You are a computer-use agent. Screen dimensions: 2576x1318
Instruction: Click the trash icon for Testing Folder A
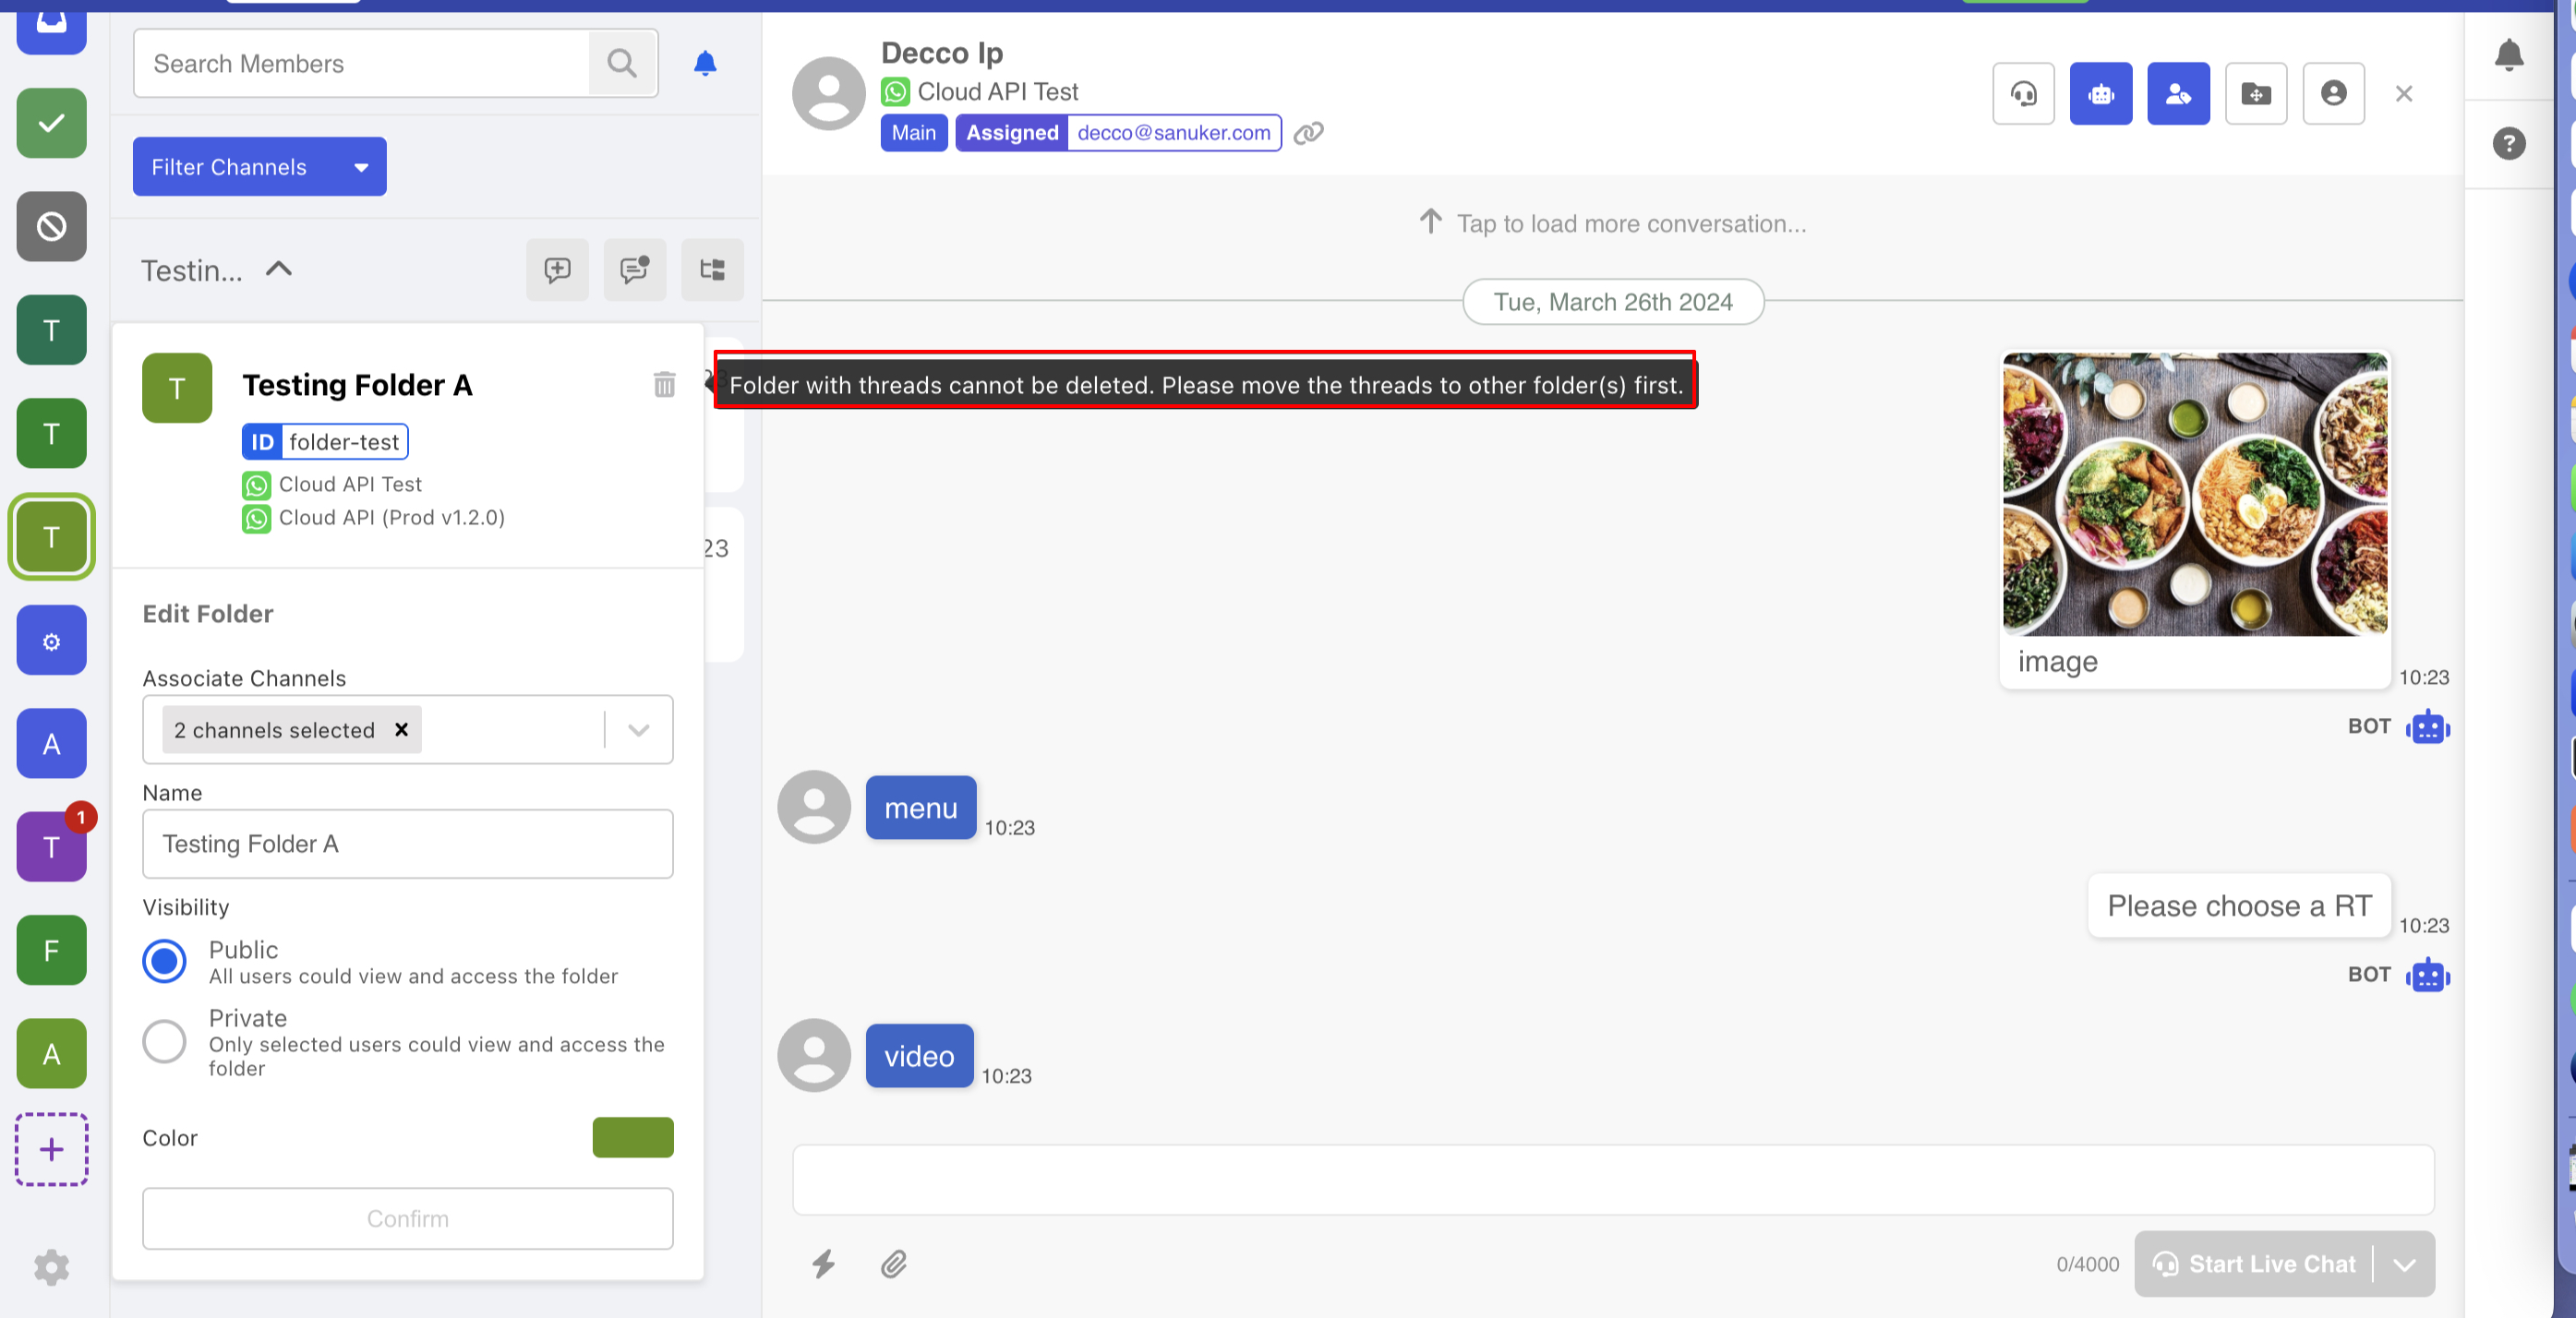click(664, 384)
